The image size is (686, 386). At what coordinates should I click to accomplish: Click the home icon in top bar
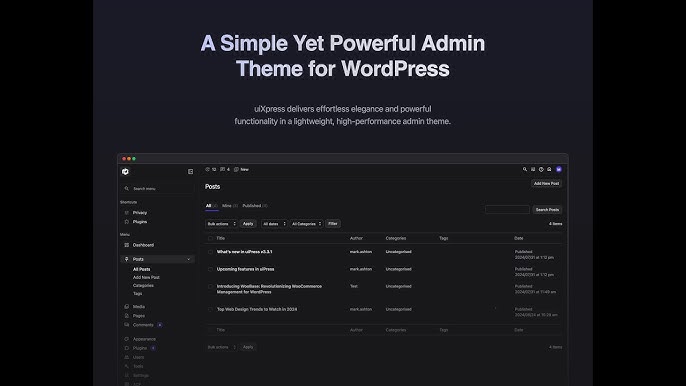point(549,169)
